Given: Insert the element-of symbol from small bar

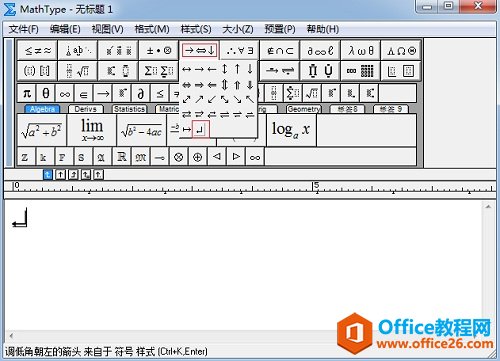Looking at the screenshot, I should [x=84, y=93].
